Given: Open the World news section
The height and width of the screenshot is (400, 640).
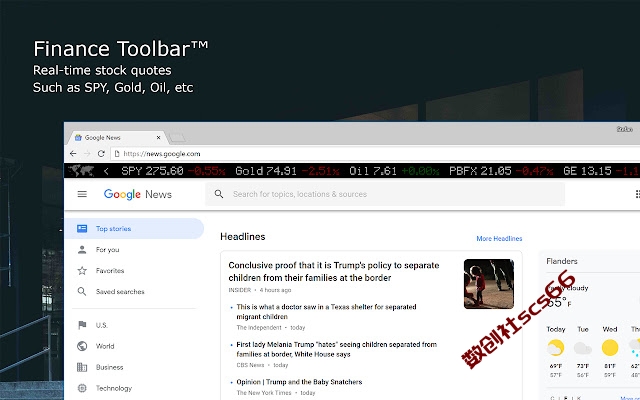Looking at the screenshot, I should click(x=105, y=346).
